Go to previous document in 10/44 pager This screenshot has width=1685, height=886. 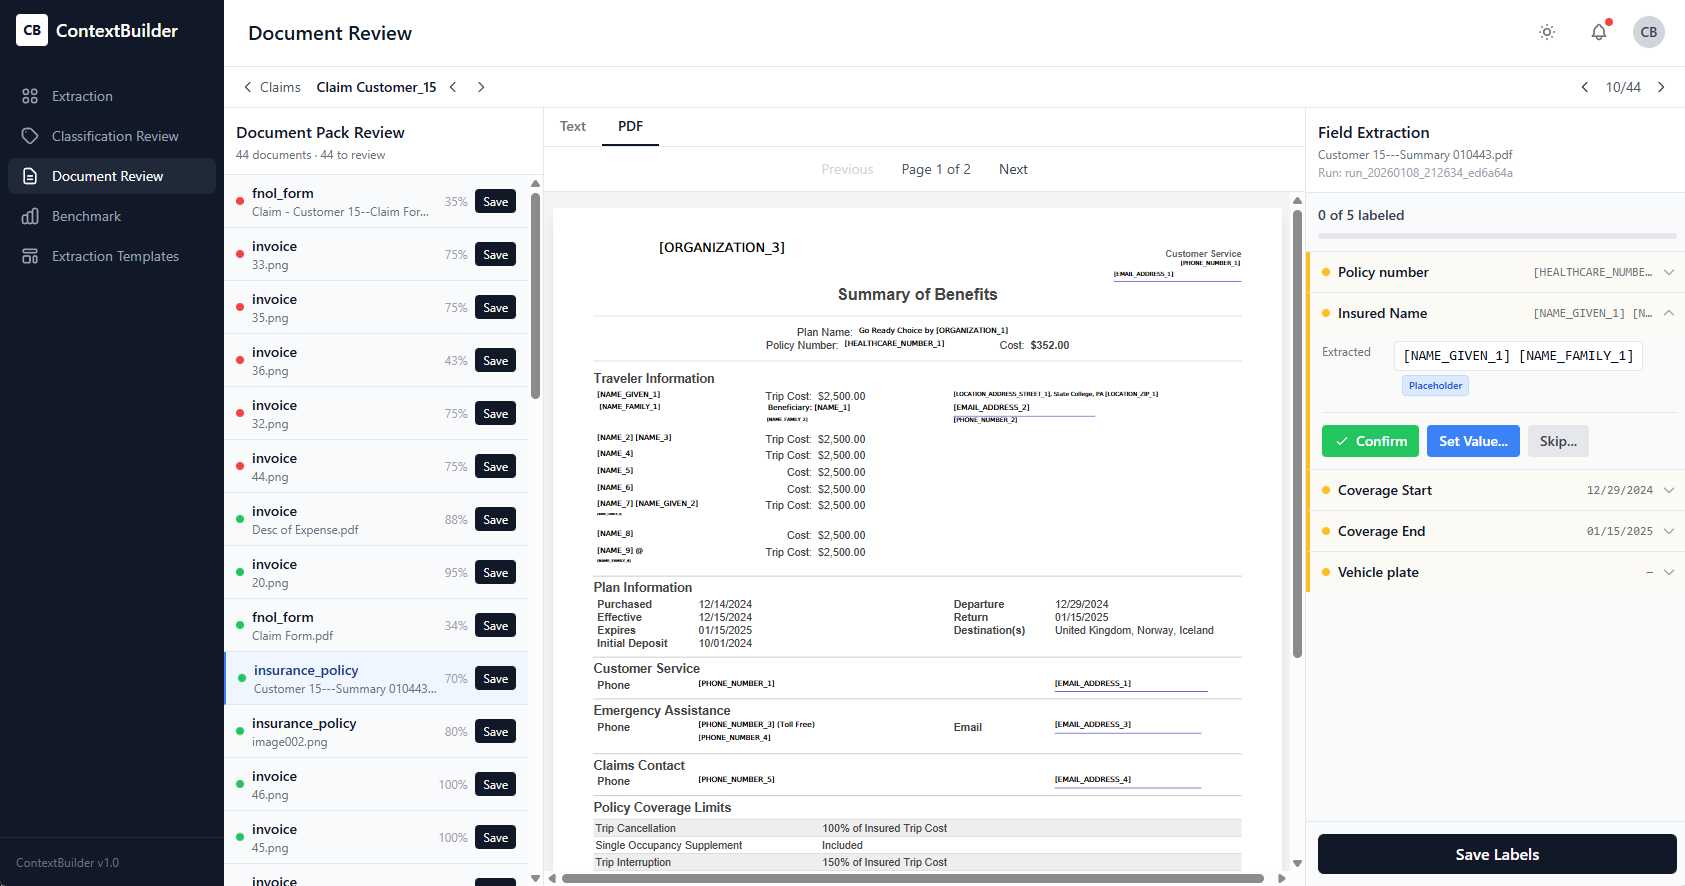(1585, 87)
